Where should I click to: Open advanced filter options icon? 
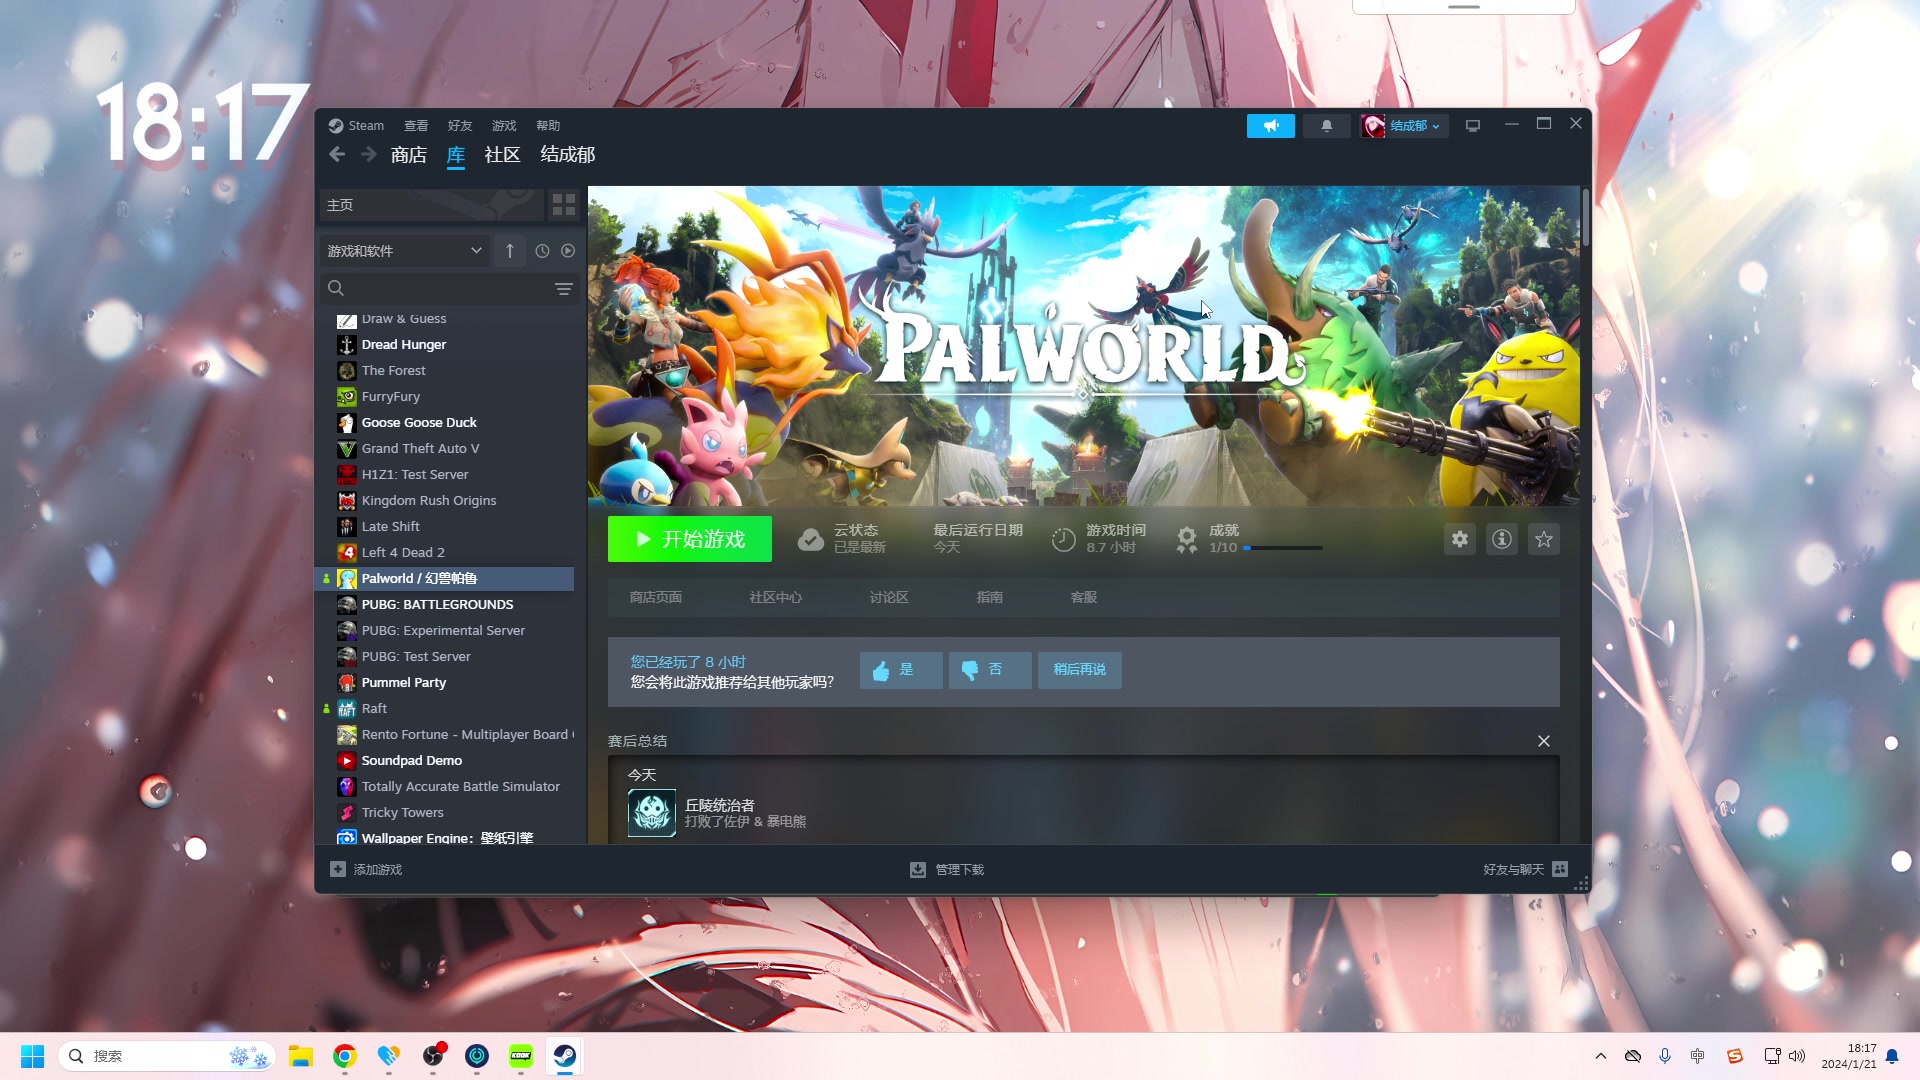coord(564,289)
